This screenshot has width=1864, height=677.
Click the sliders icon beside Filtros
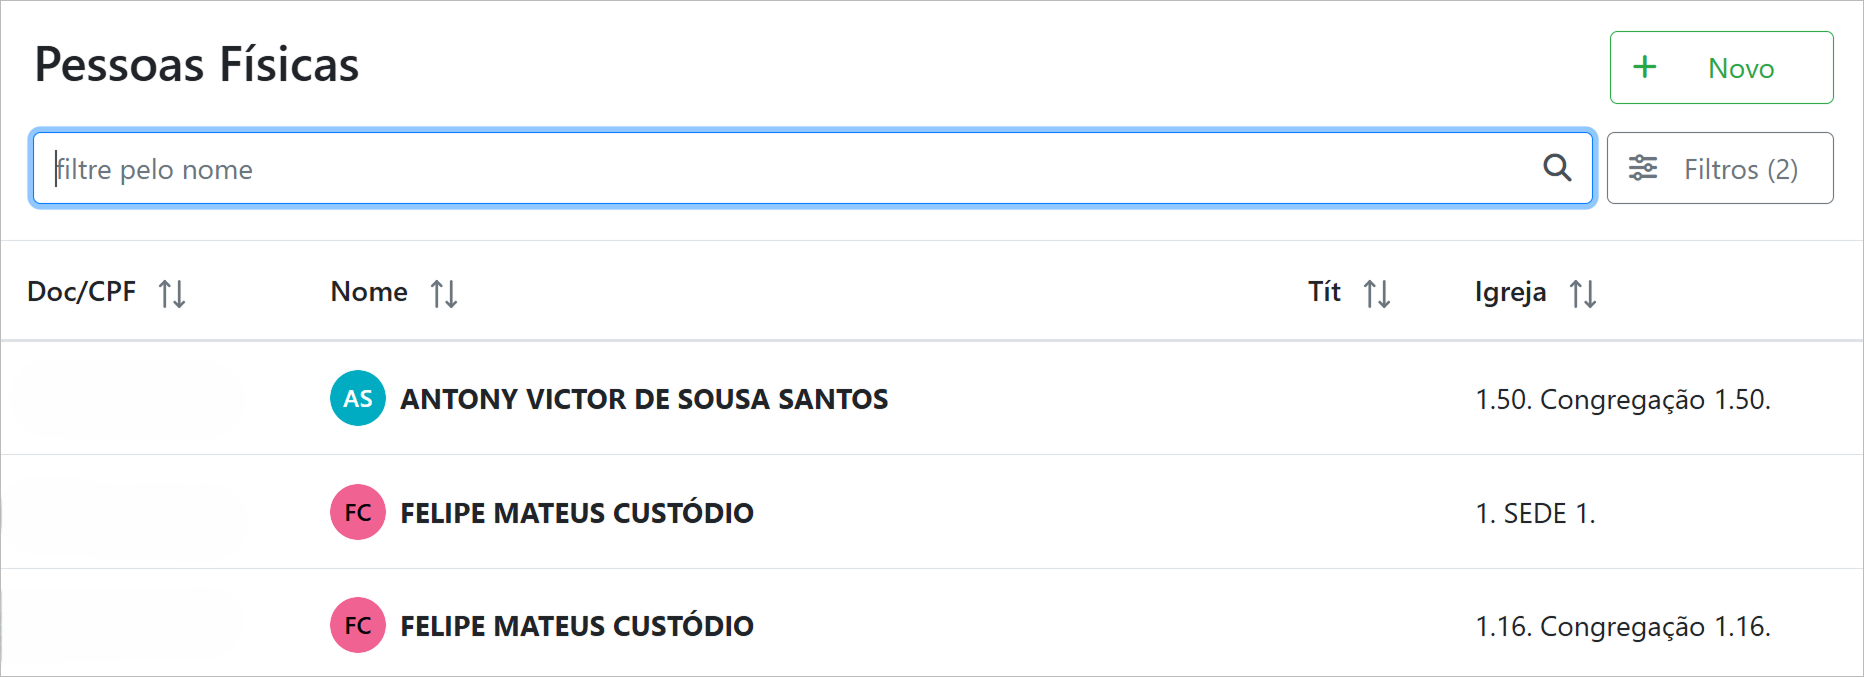[1643, 168]
